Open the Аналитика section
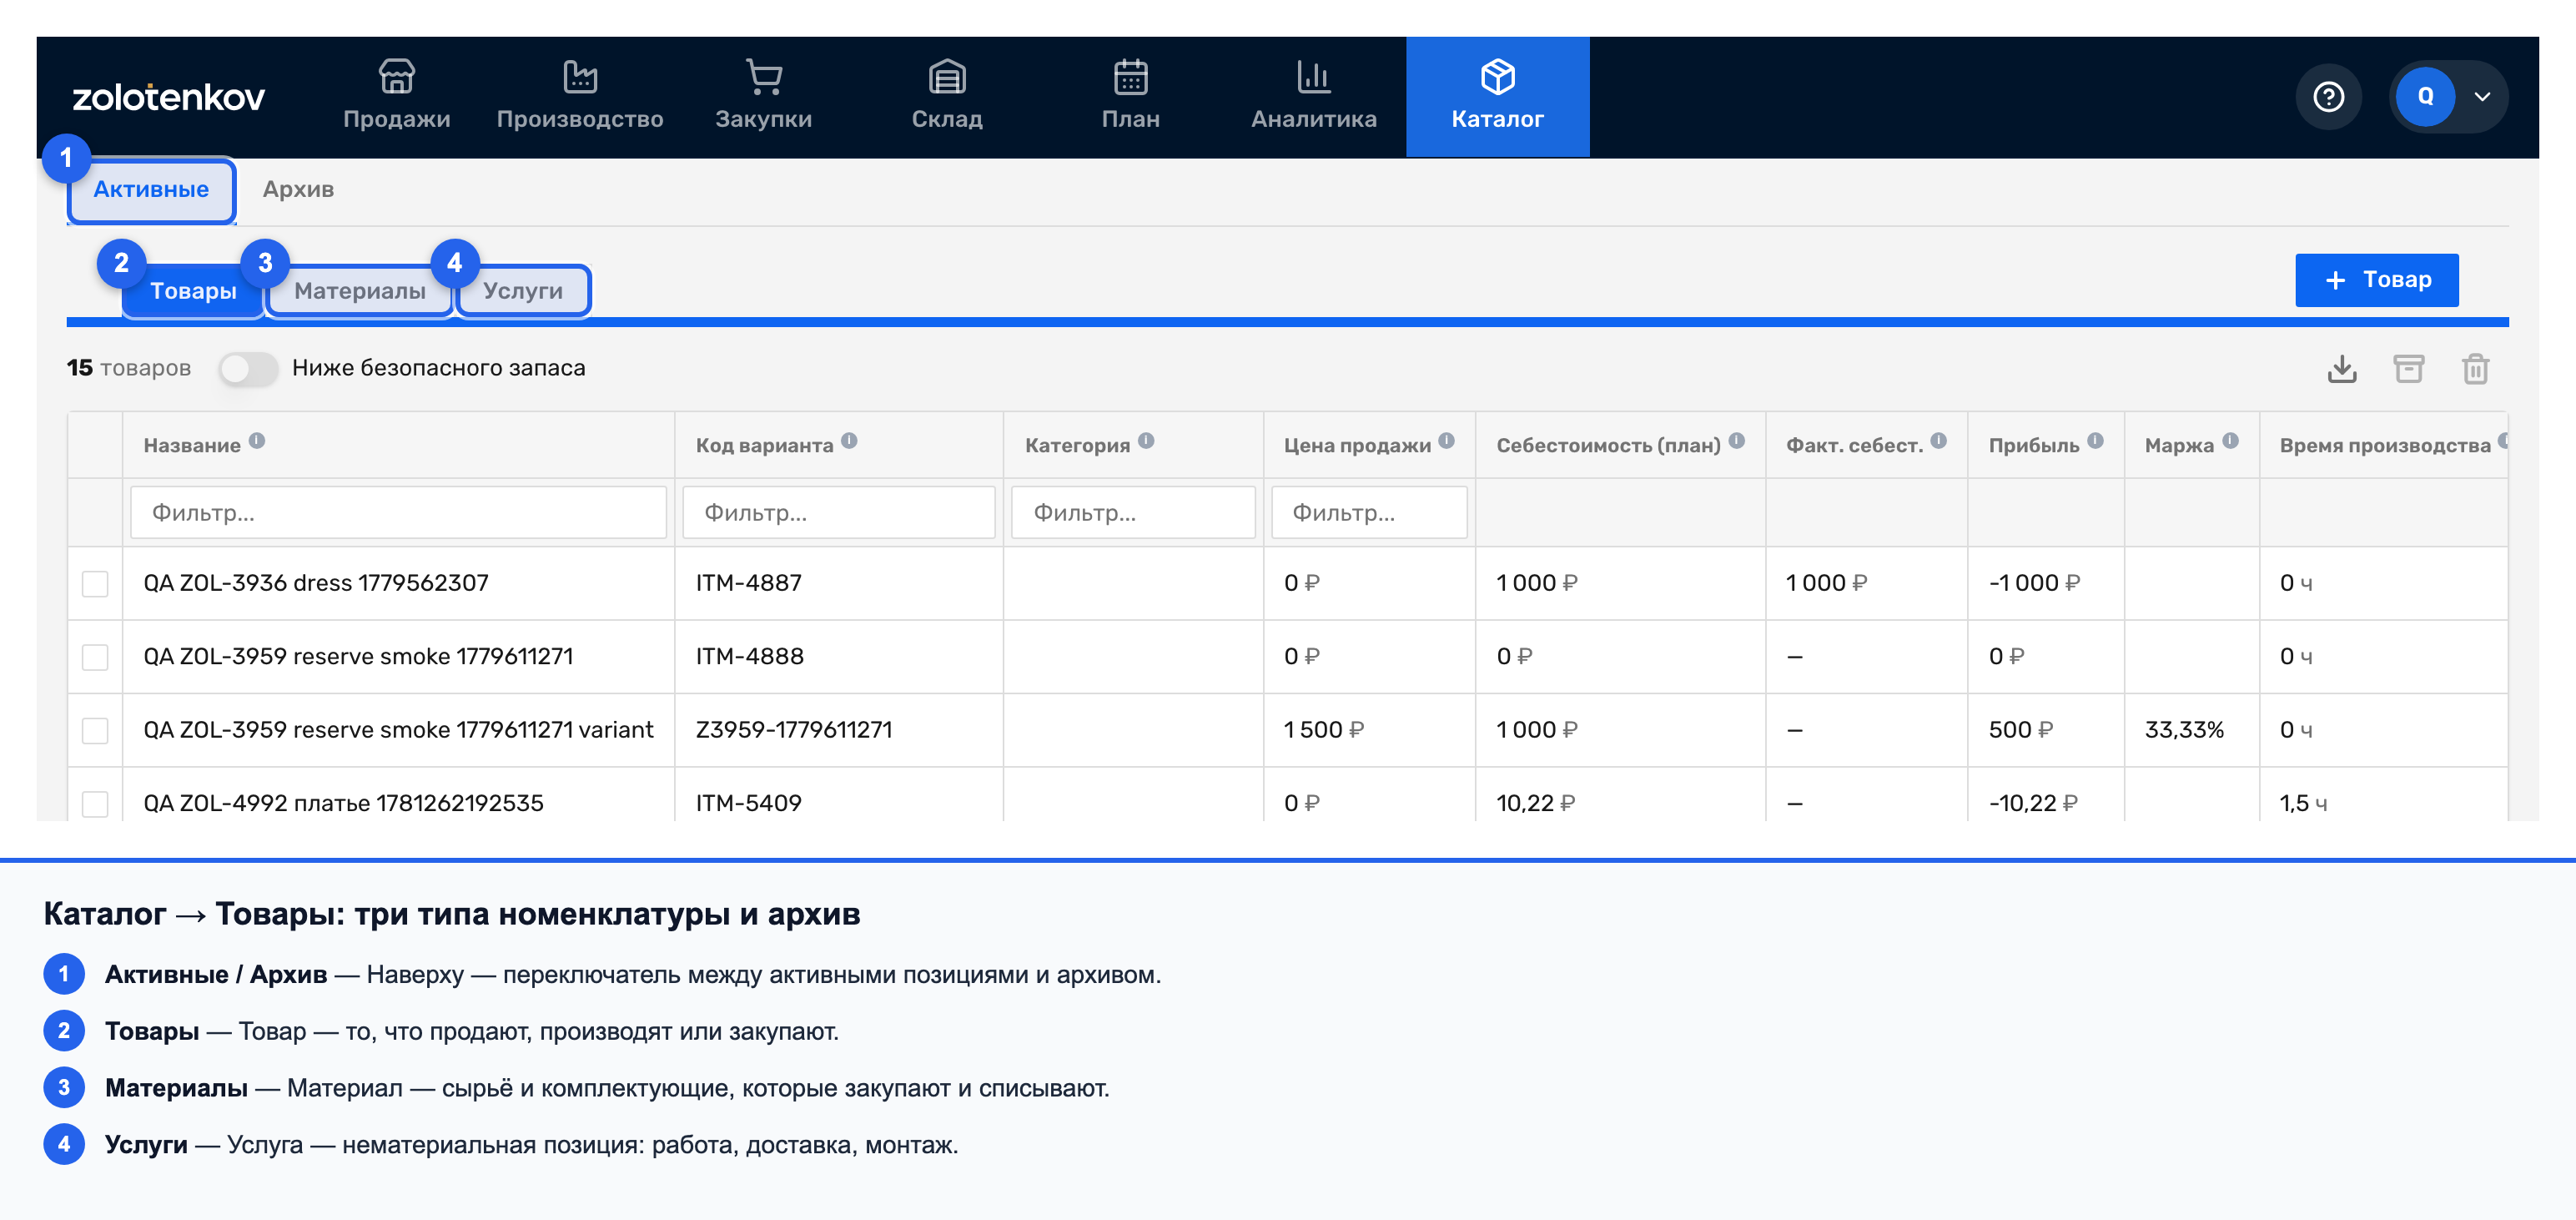The width and height of the screenshot is (2576, 1220). 1314,96
